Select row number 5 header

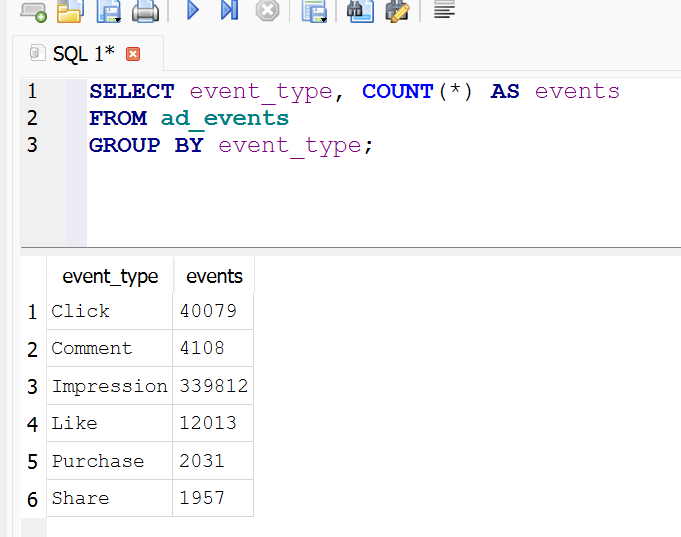(x=32, y=461)
